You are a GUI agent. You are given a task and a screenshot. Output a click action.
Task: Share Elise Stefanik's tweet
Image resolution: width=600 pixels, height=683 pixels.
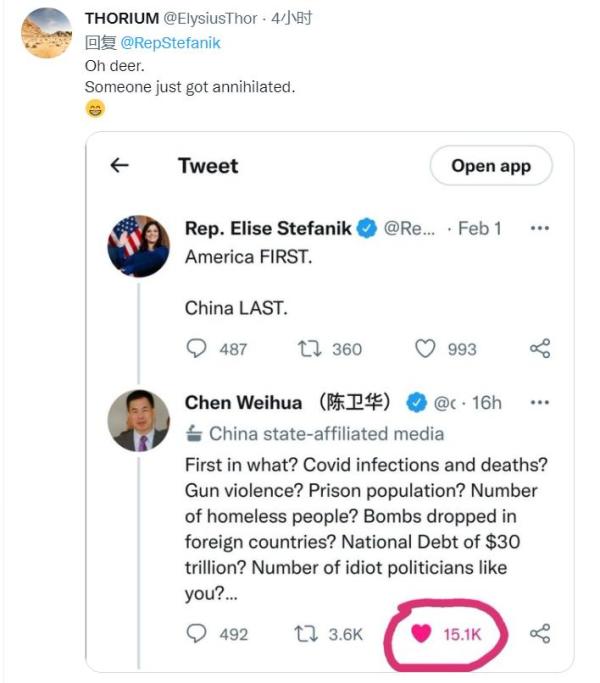540,349
